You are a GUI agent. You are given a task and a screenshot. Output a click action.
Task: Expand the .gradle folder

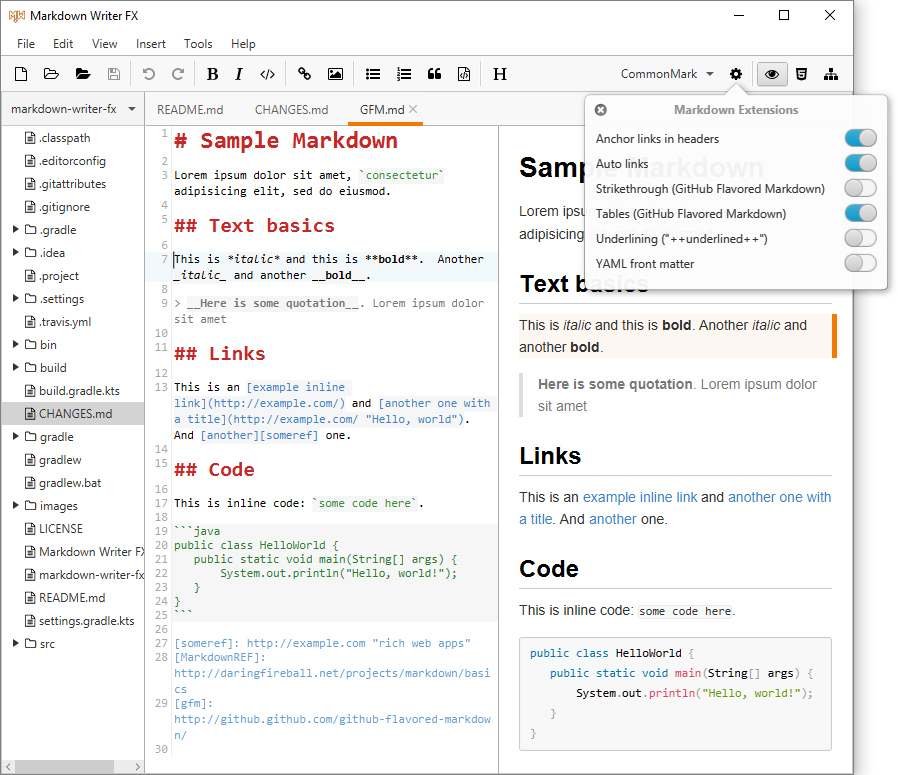16,230
